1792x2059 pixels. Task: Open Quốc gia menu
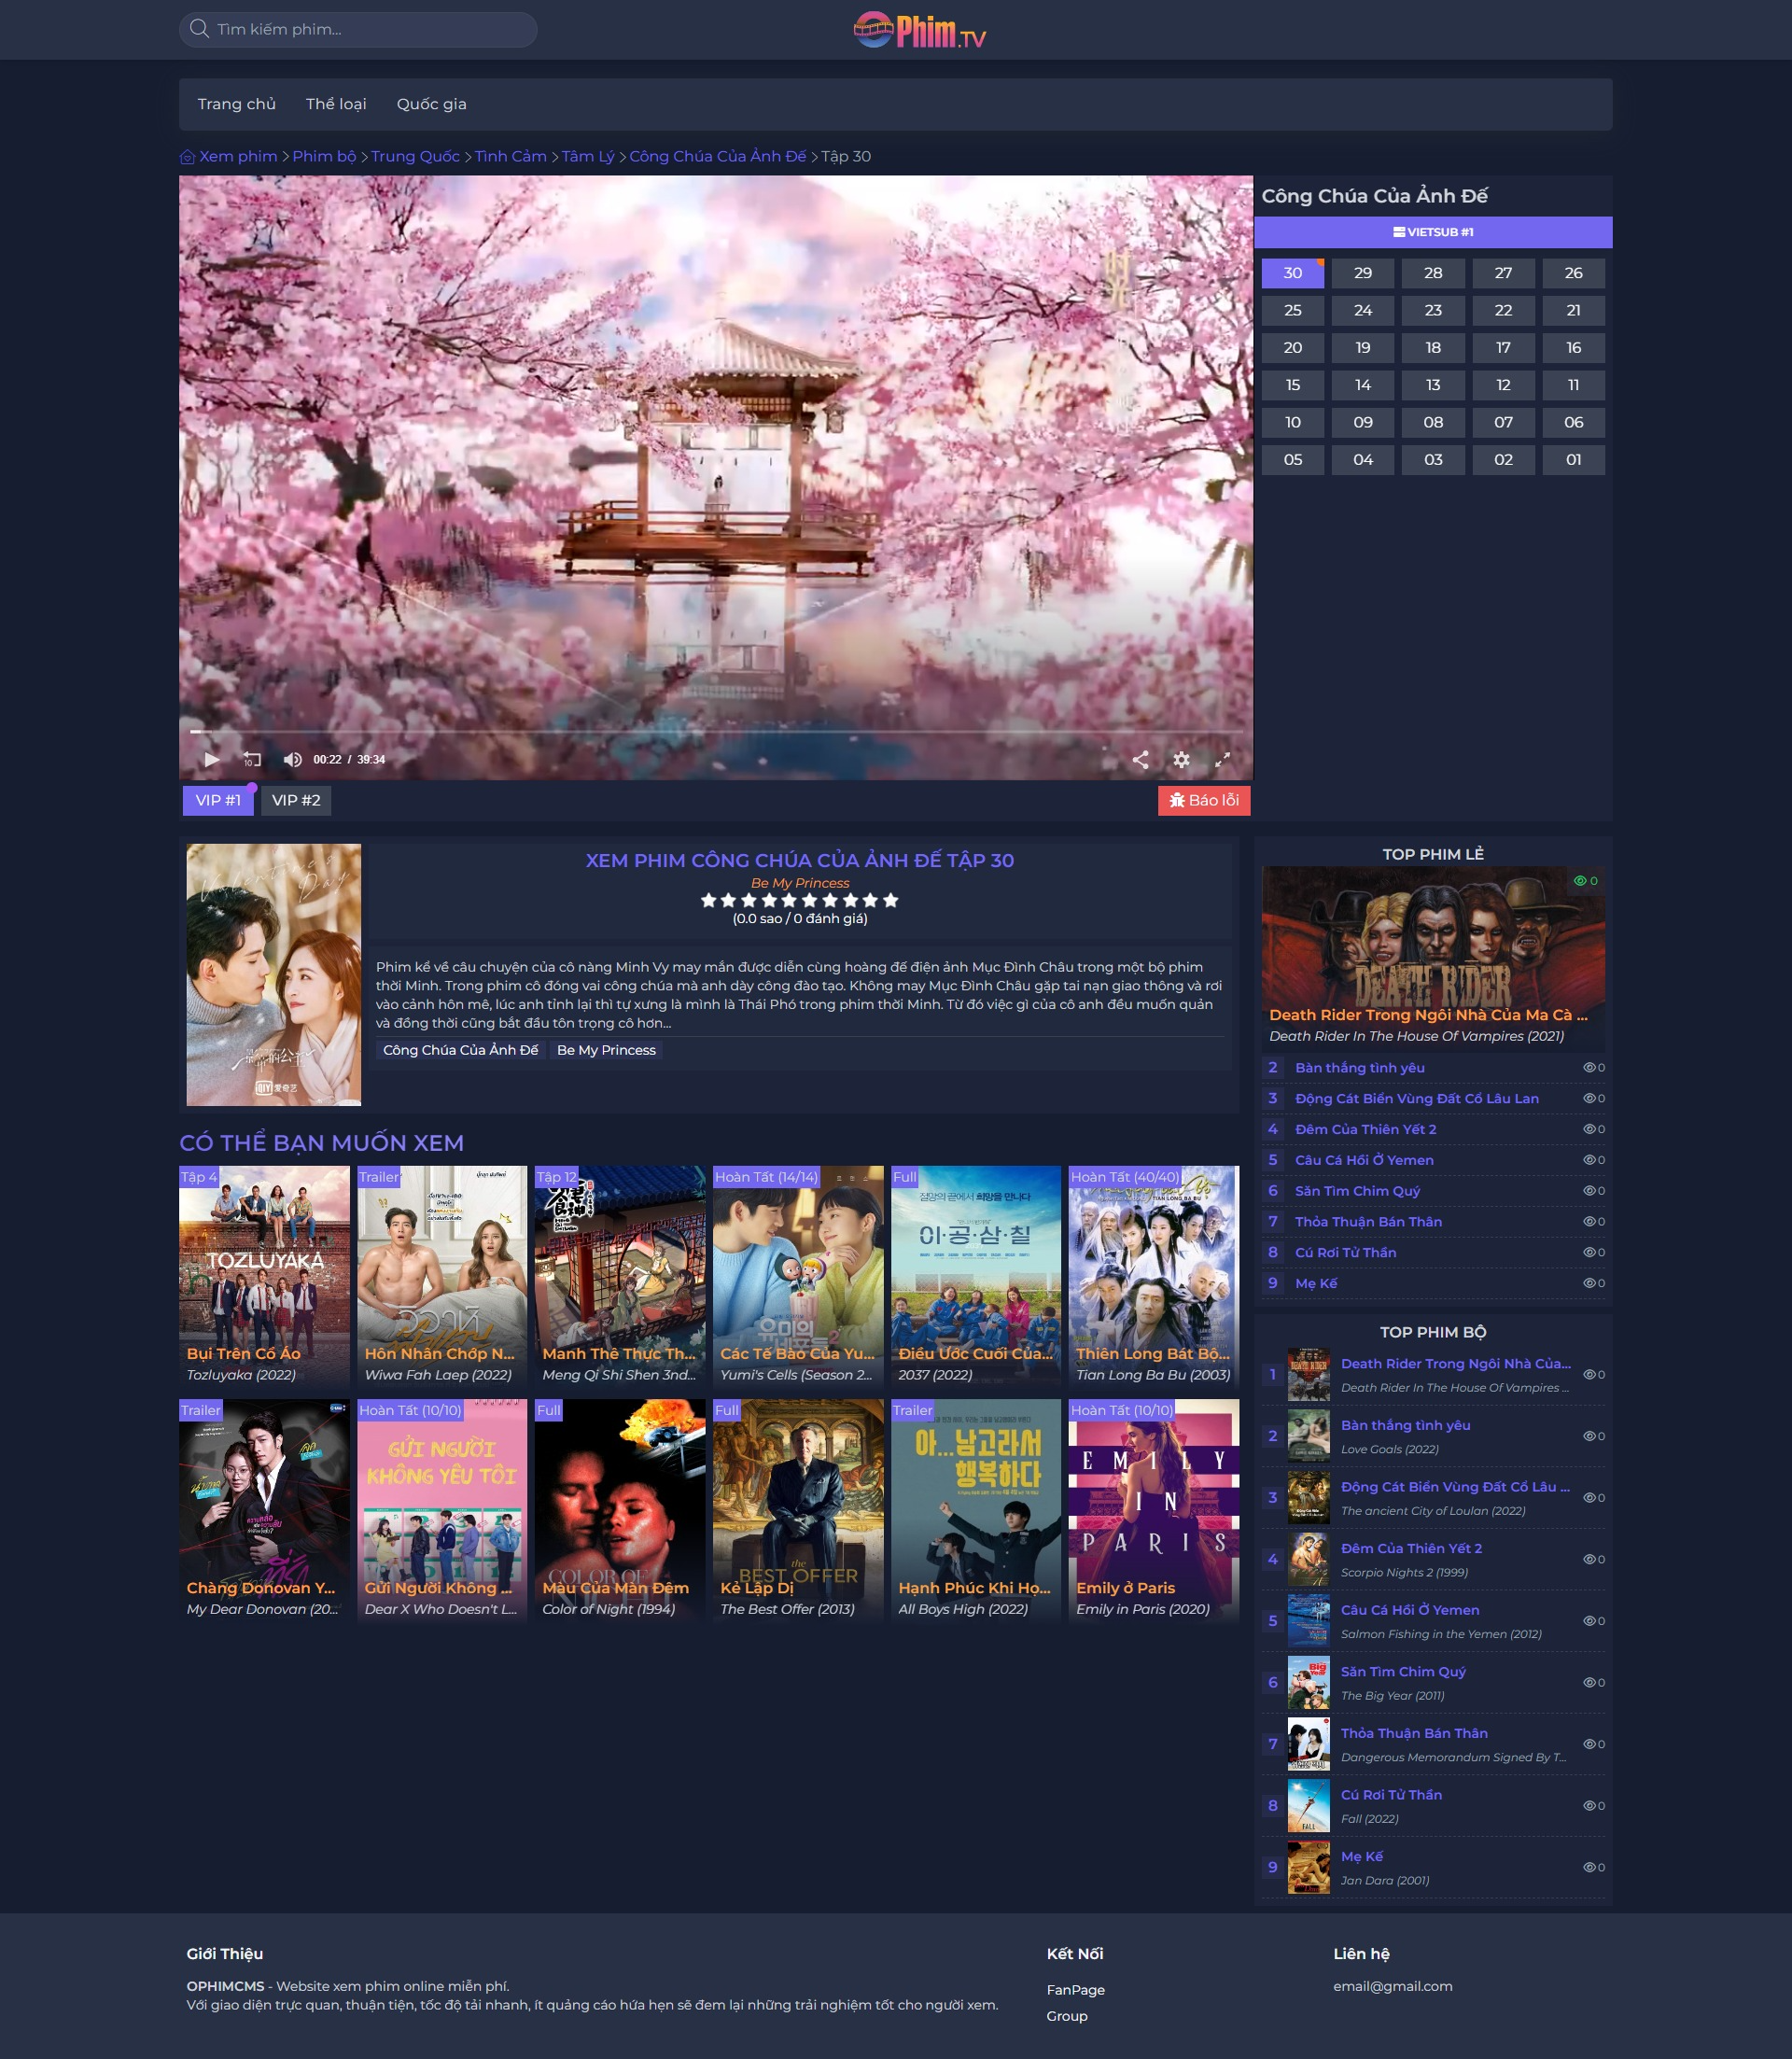pos(432,104)
